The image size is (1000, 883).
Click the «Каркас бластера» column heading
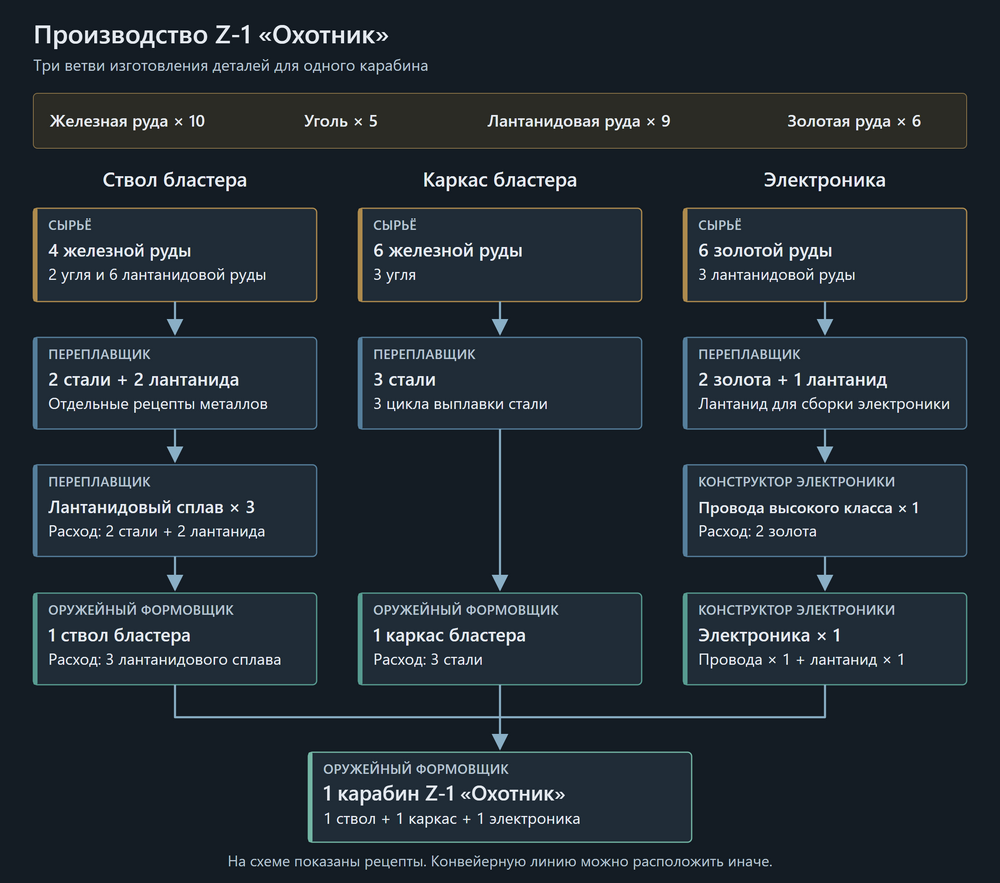[500, 180]
